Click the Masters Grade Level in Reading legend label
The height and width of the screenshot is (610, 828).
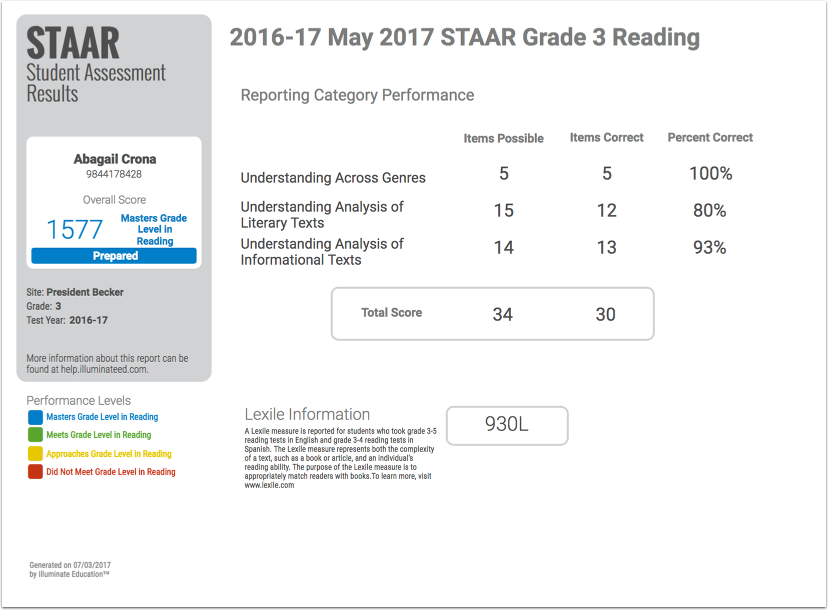[102, 417]
